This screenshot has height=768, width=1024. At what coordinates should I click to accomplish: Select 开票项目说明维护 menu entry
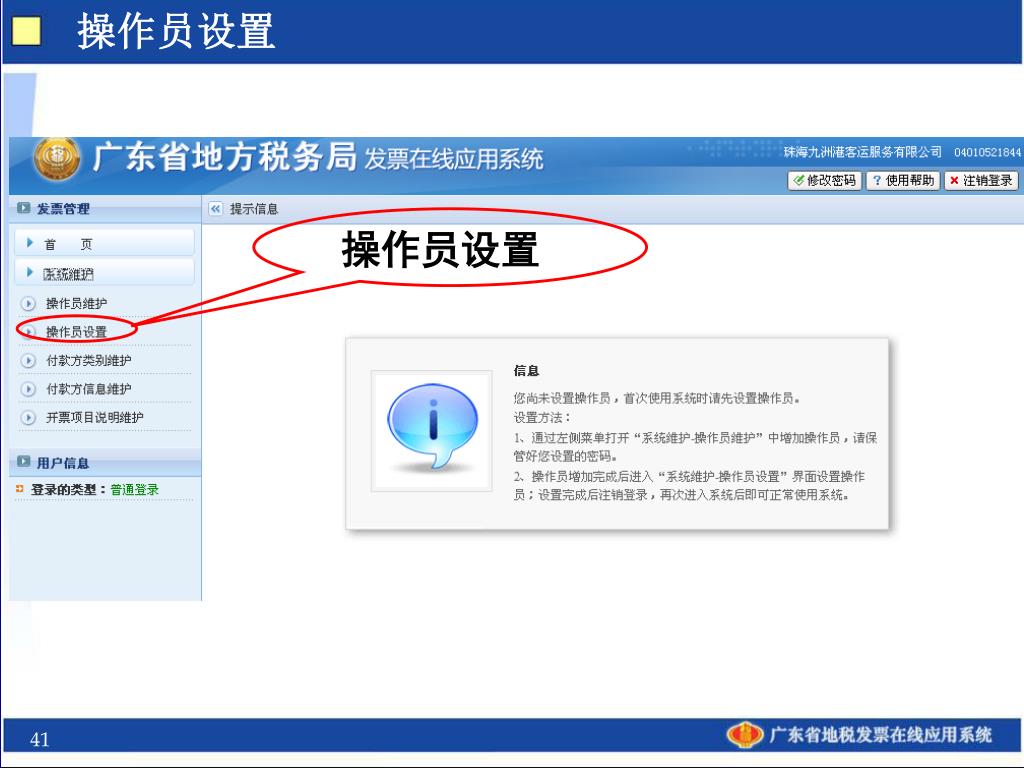pyautogui.click(x=95, y=417)
